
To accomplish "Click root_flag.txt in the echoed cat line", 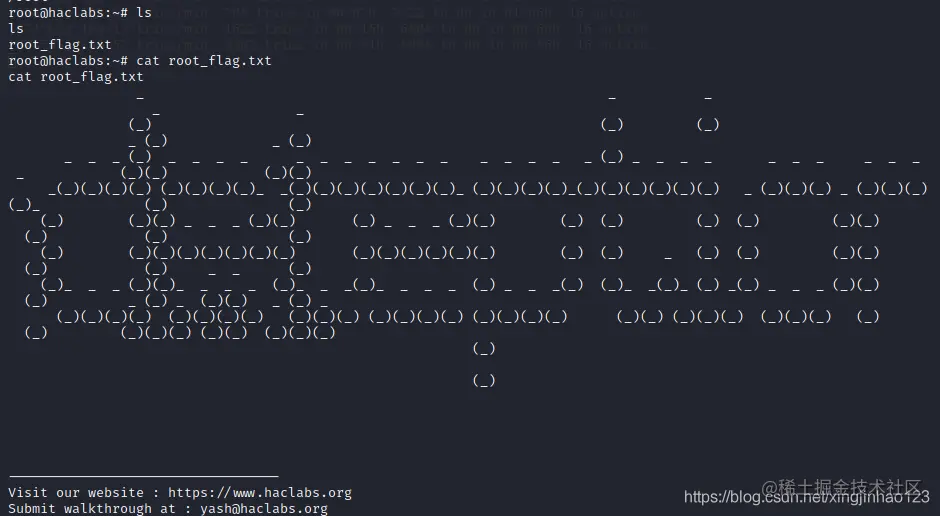I will [92, 77].
